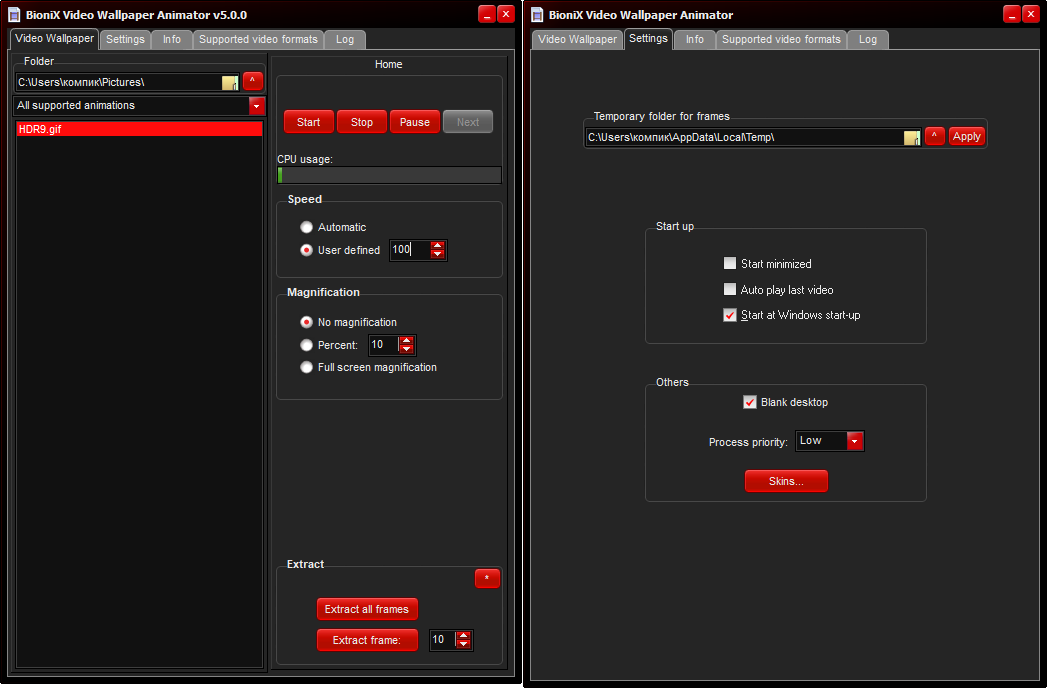Screen dimensions: 1047x688
Task: Click the Pause button
Action: tap(415, 122)
